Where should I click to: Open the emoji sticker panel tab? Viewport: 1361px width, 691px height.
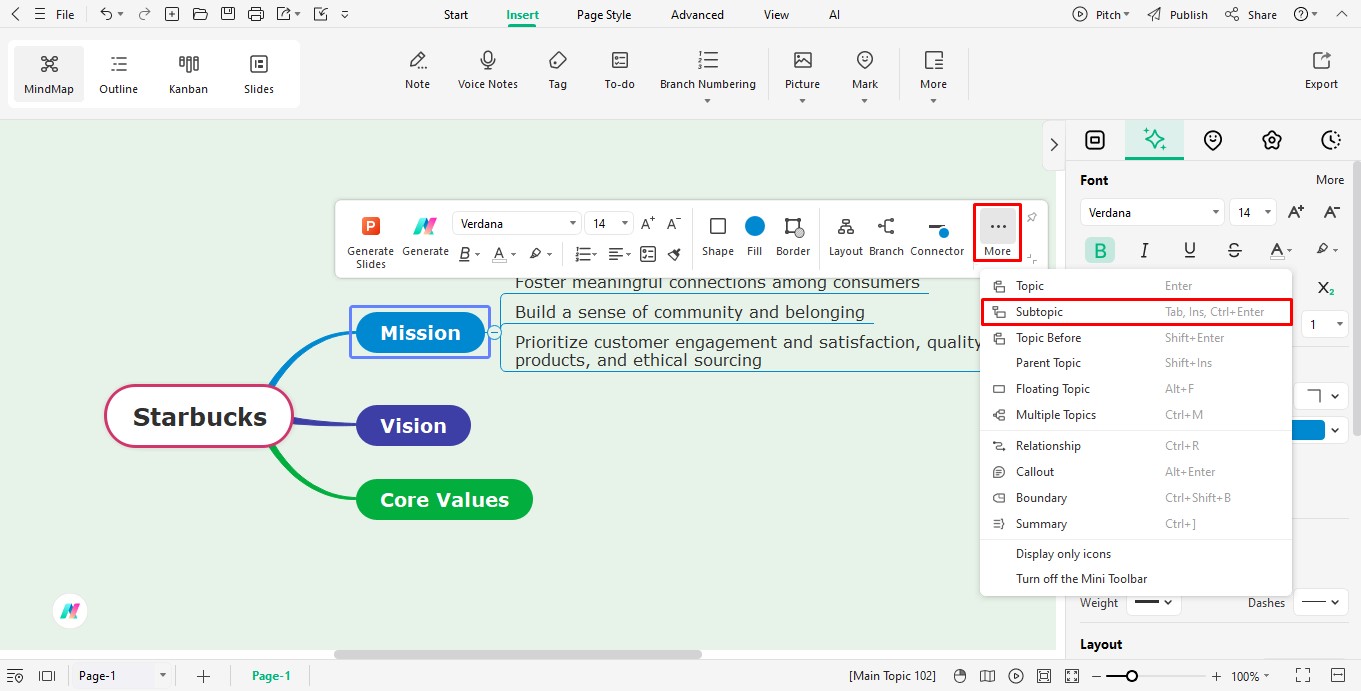pos(1213,140)
